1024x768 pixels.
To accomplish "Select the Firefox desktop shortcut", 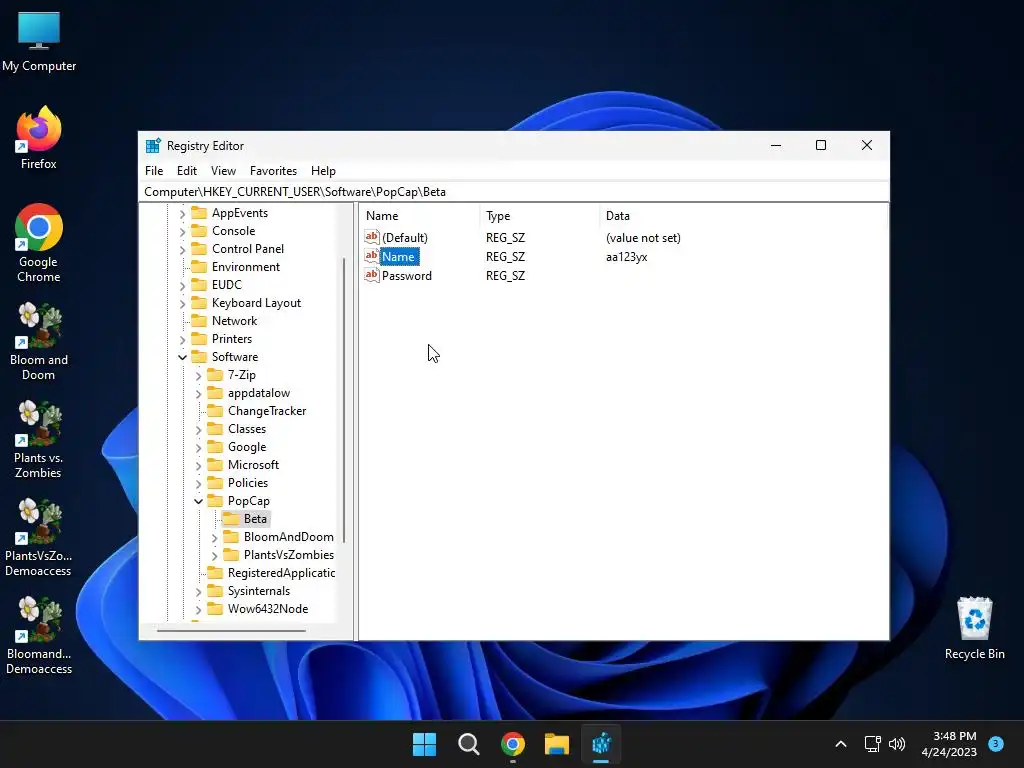I will tap(39, 138).
